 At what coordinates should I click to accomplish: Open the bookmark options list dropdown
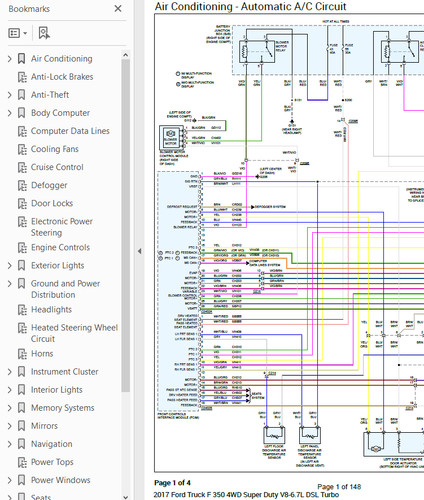coord(17,33)
